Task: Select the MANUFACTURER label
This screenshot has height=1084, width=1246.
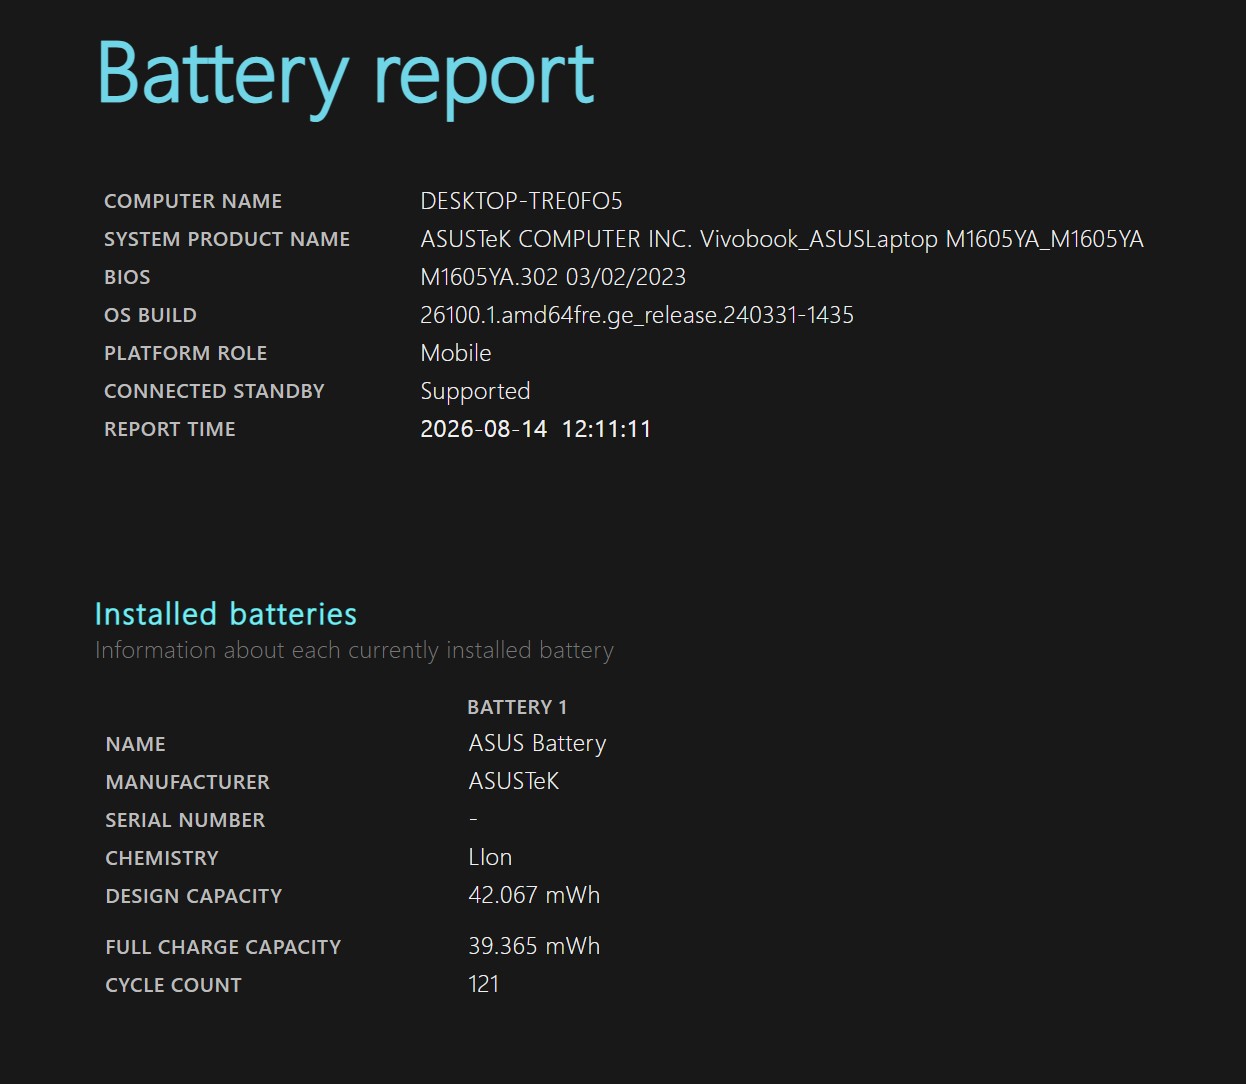Action: 187,782
